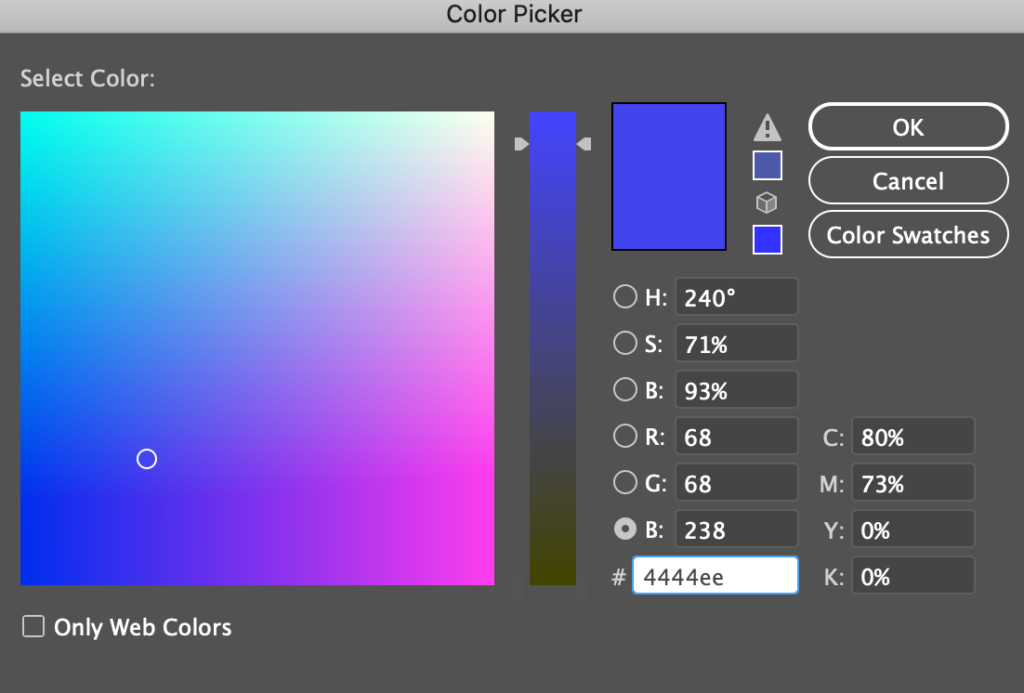Click the hex color input field

pyautogui.click(x=716, y=576)
